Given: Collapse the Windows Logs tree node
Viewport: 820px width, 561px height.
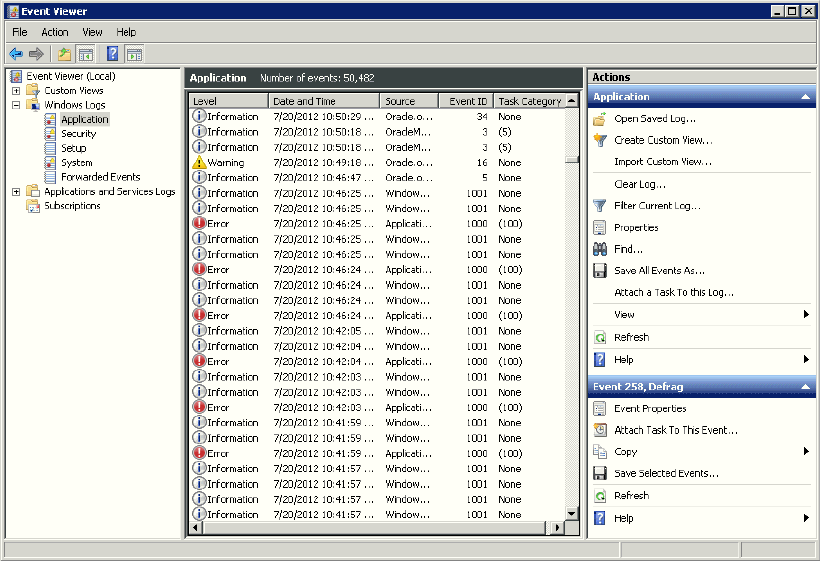Looking at the screenshot, I should coord(16,105).
